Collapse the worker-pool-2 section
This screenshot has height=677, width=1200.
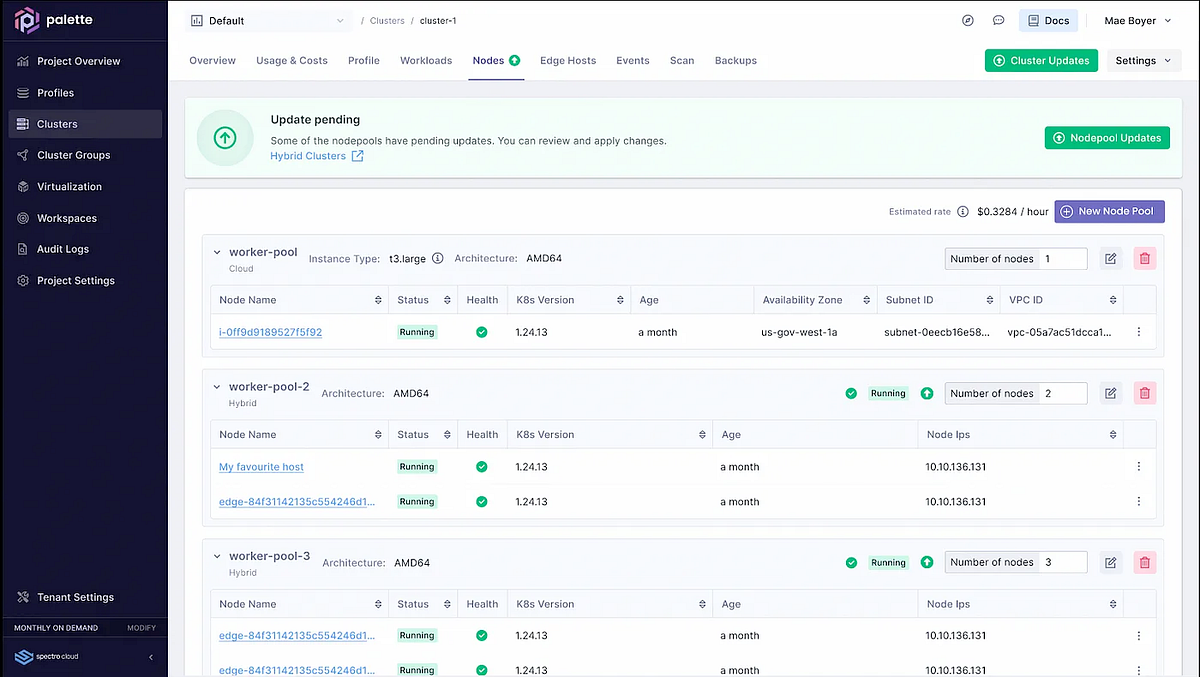point(217,387)
